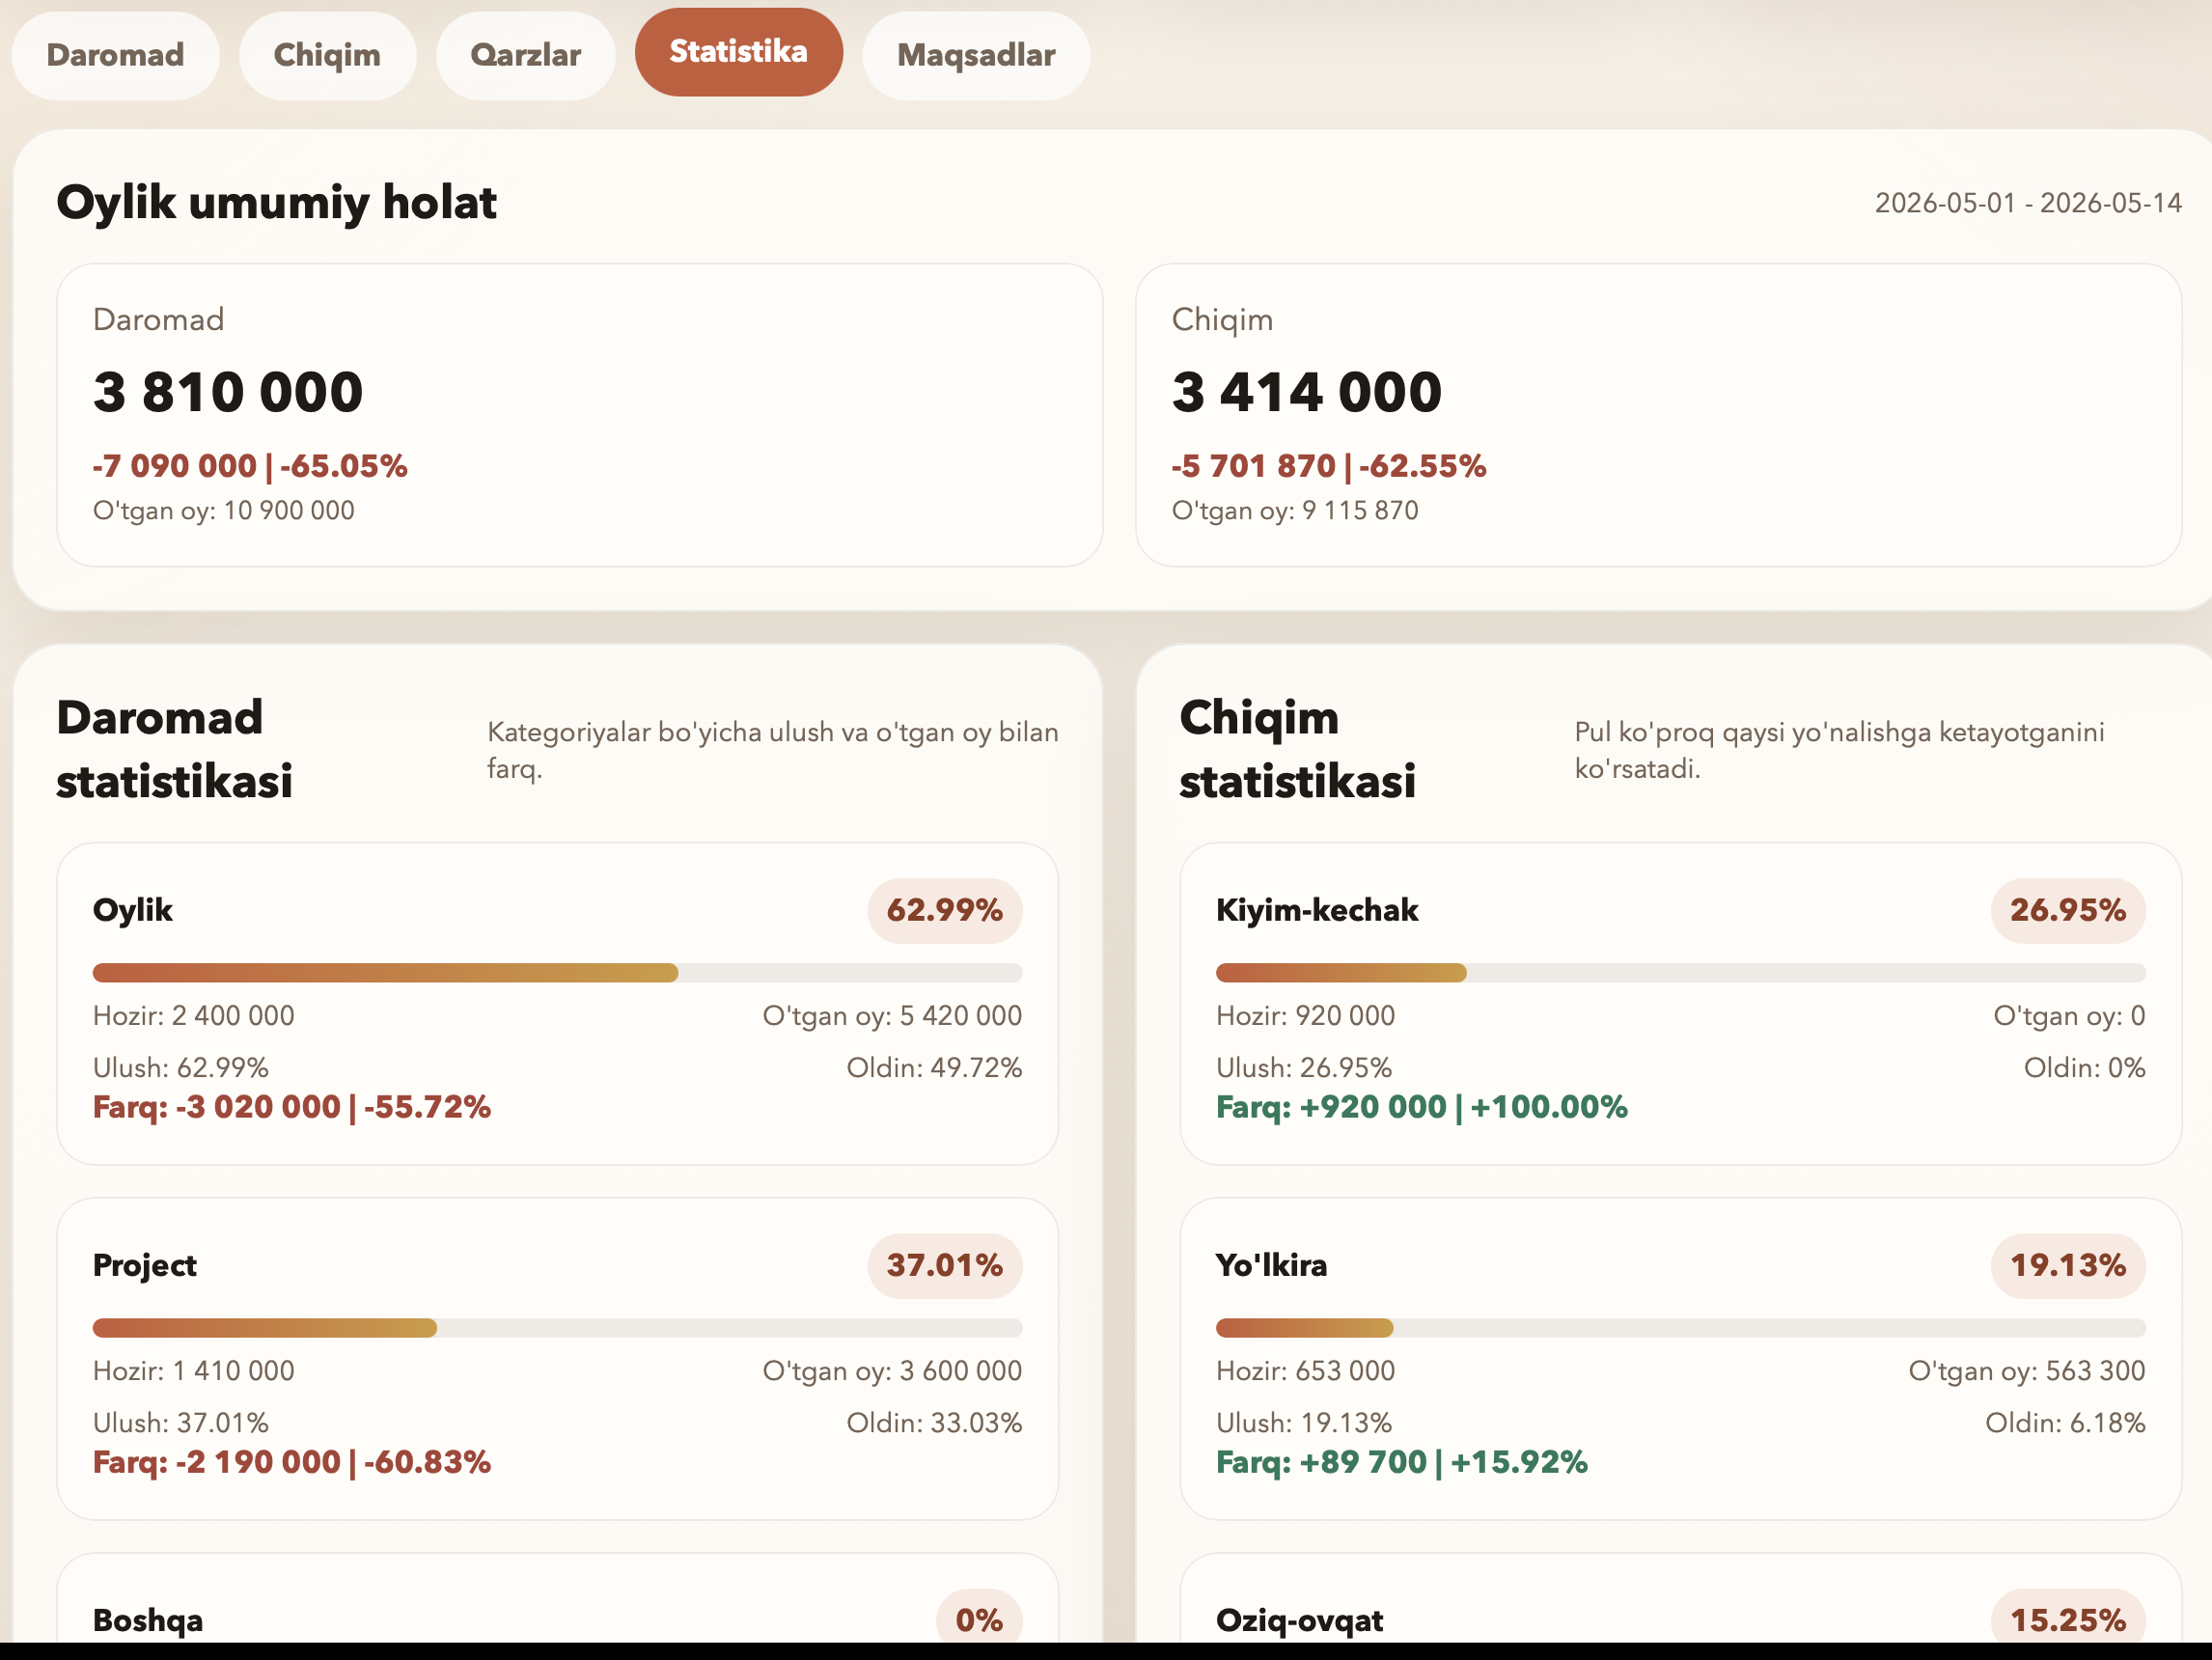Click the Project category title
Screen dimensions: 2212x1660
pos(145,1265)
